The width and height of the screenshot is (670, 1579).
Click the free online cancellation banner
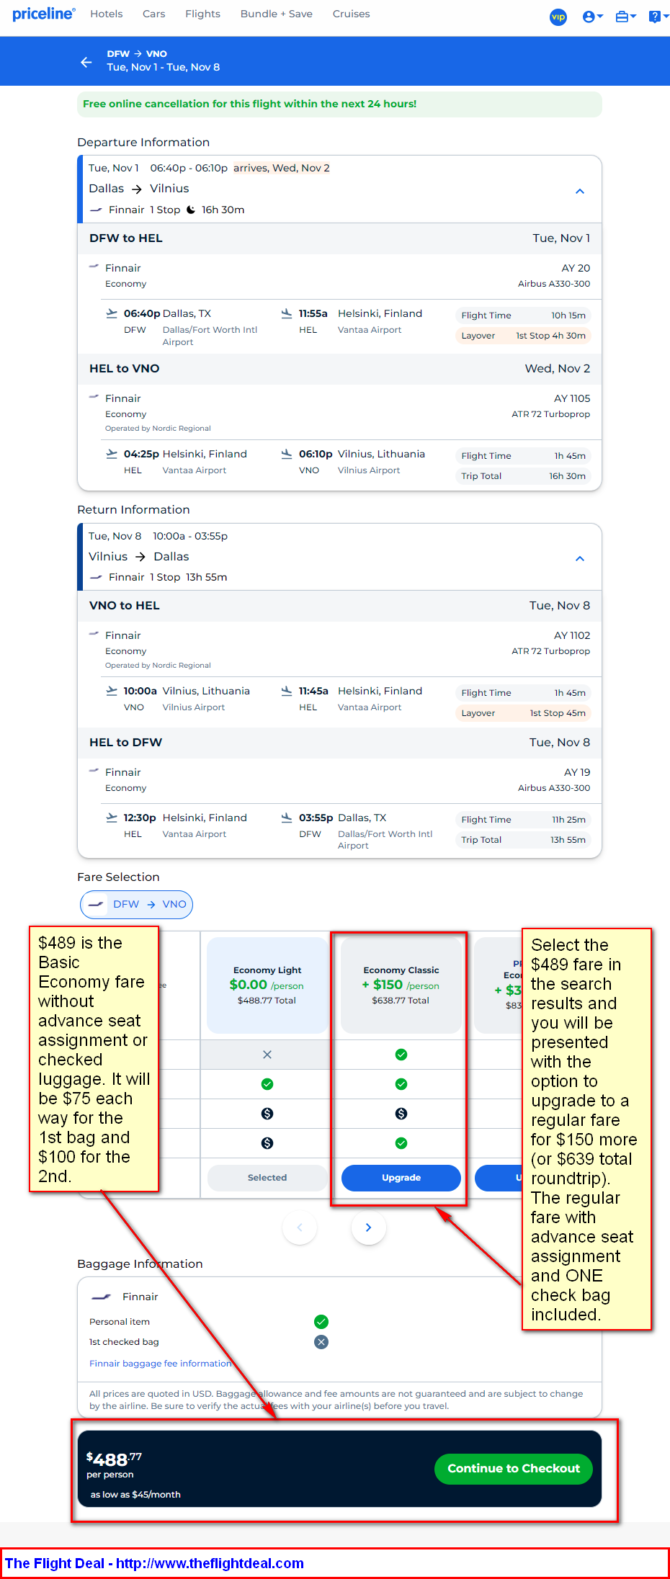point(340,104)
